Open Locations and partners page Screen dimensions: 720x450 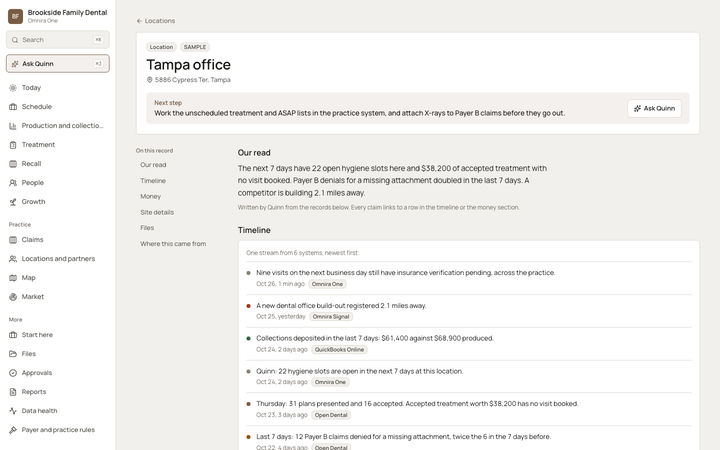pyautogui.click(x=58, y=259)
